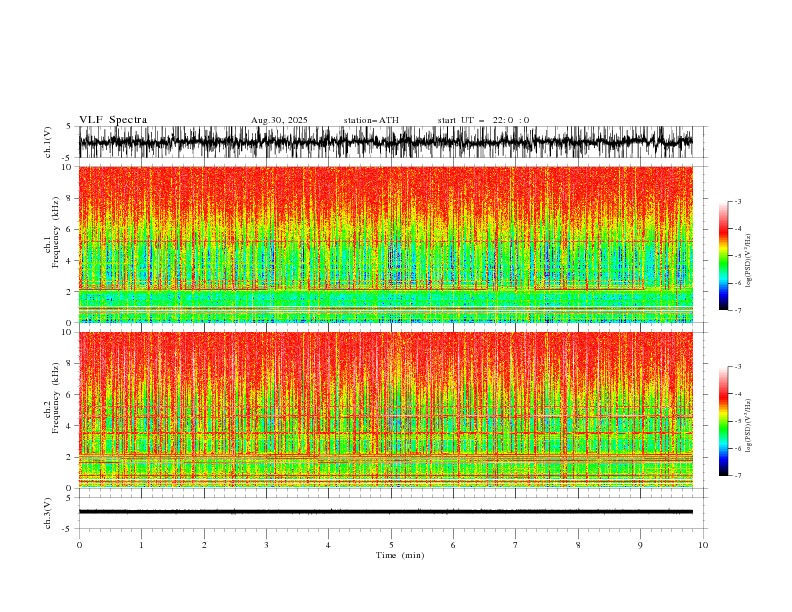
Task: Click the ch.2 colorbar "log(PSD)(V²/Hz)" label
Action: click(749, 426)
